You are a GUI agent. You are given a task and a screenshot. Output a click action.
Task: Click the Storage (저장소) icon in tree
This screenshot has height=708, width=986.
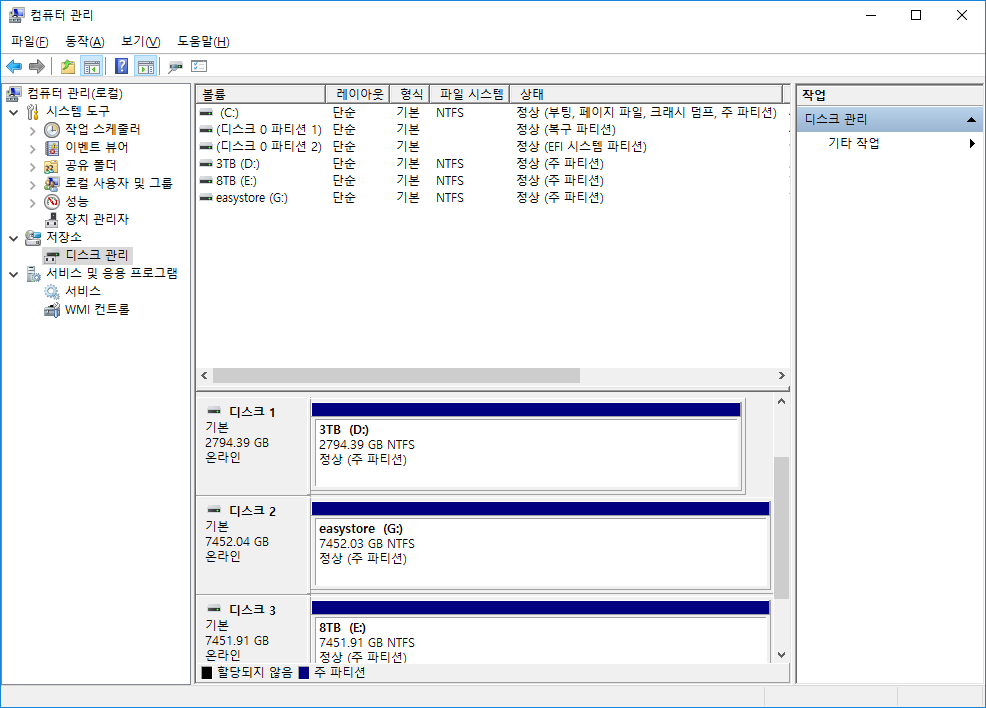click(x=33, y=238)
